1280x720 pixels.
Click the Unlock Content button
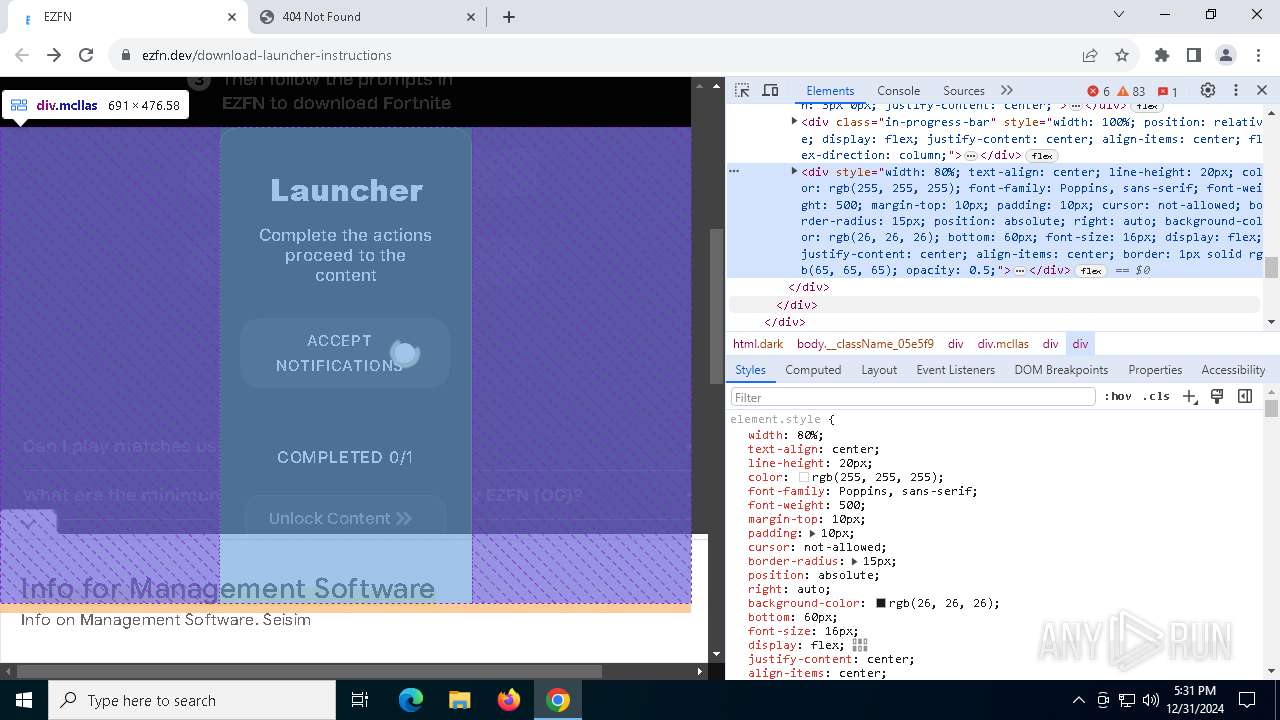[345, 518]
